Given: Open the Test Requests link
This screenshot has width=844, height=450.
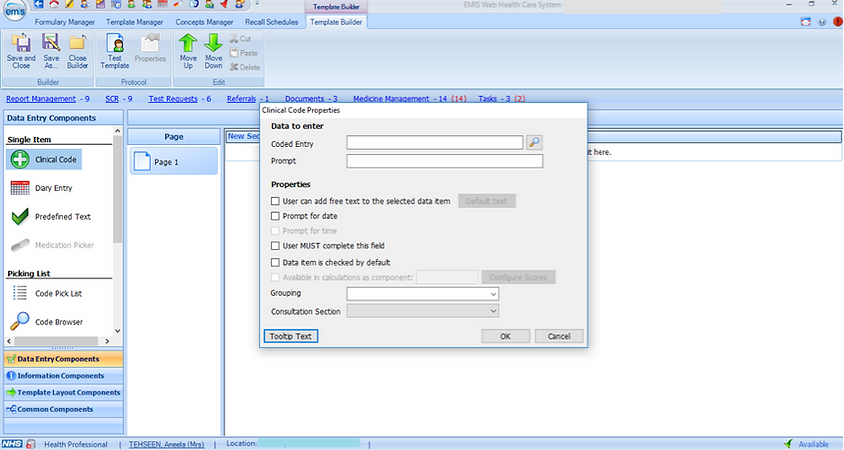Looking at the screenshot, I should coord(173,99).
